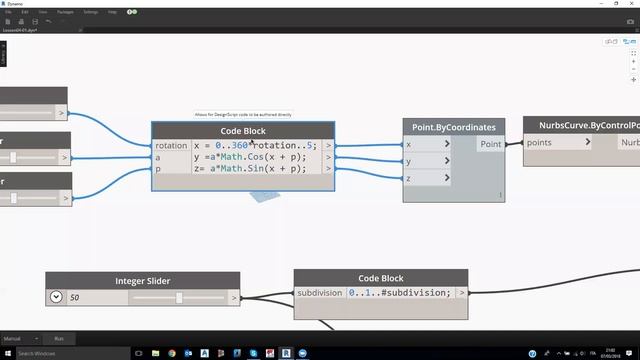Screen dimensions: 640x360
Task: Click the Integer Slider node title
Action: pos(142,281)
